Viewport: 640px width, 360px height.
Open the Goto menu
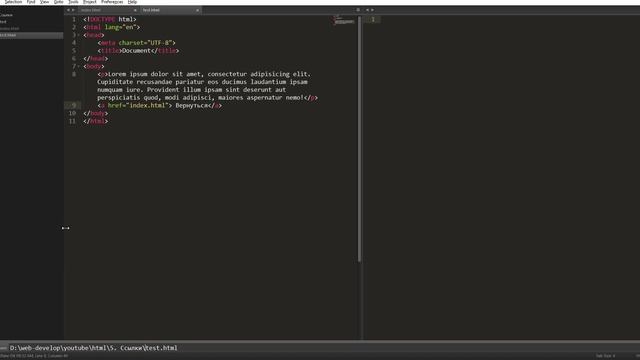pyautogui.click(x=58, y=2)
